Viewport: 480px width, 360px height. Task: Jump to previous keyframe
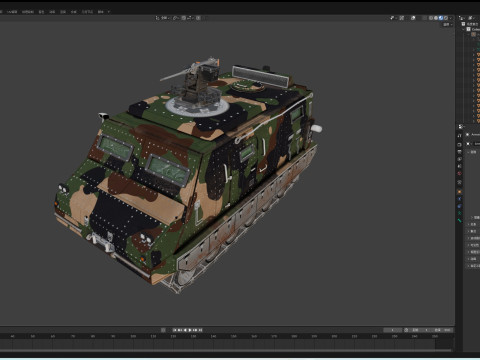pyautogui.click(x=180, y=330)
